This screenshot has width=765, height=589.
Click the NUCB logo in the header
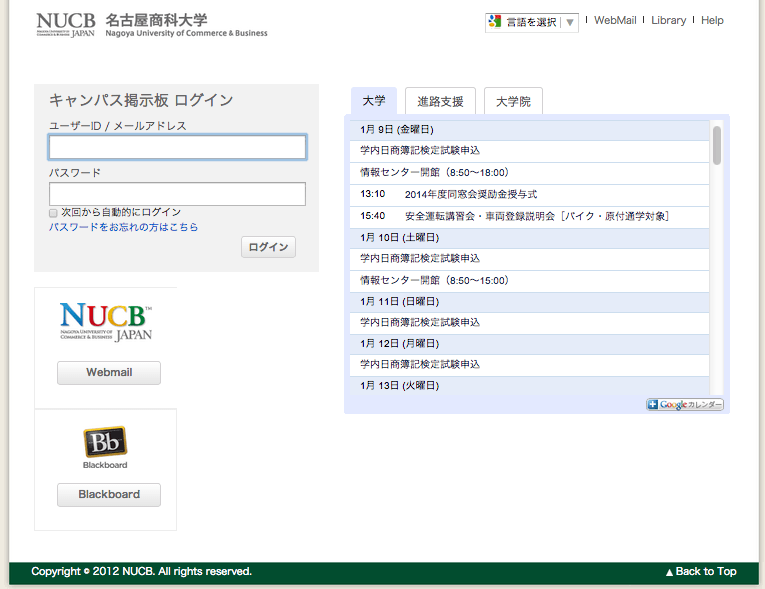pos(66,24)
